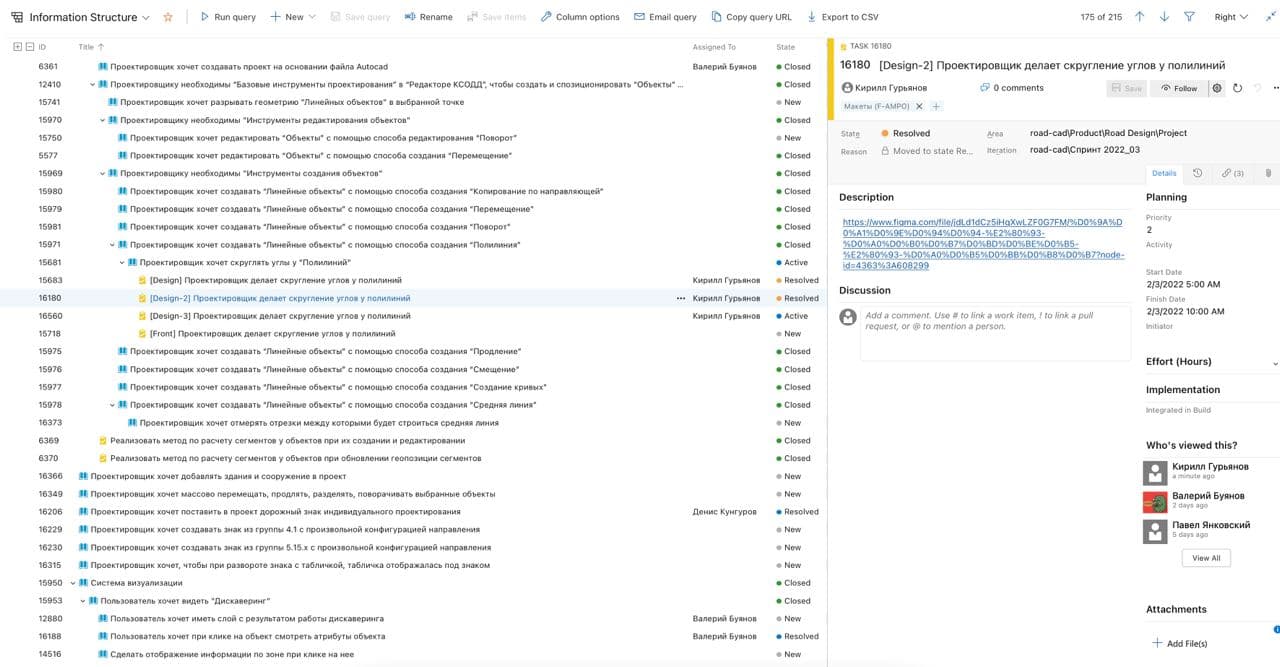Image resolution: width=1280 pixels, height=667 pixels.
Task: Toggle the filter on query results
Action: click(x=1190, y=17)
